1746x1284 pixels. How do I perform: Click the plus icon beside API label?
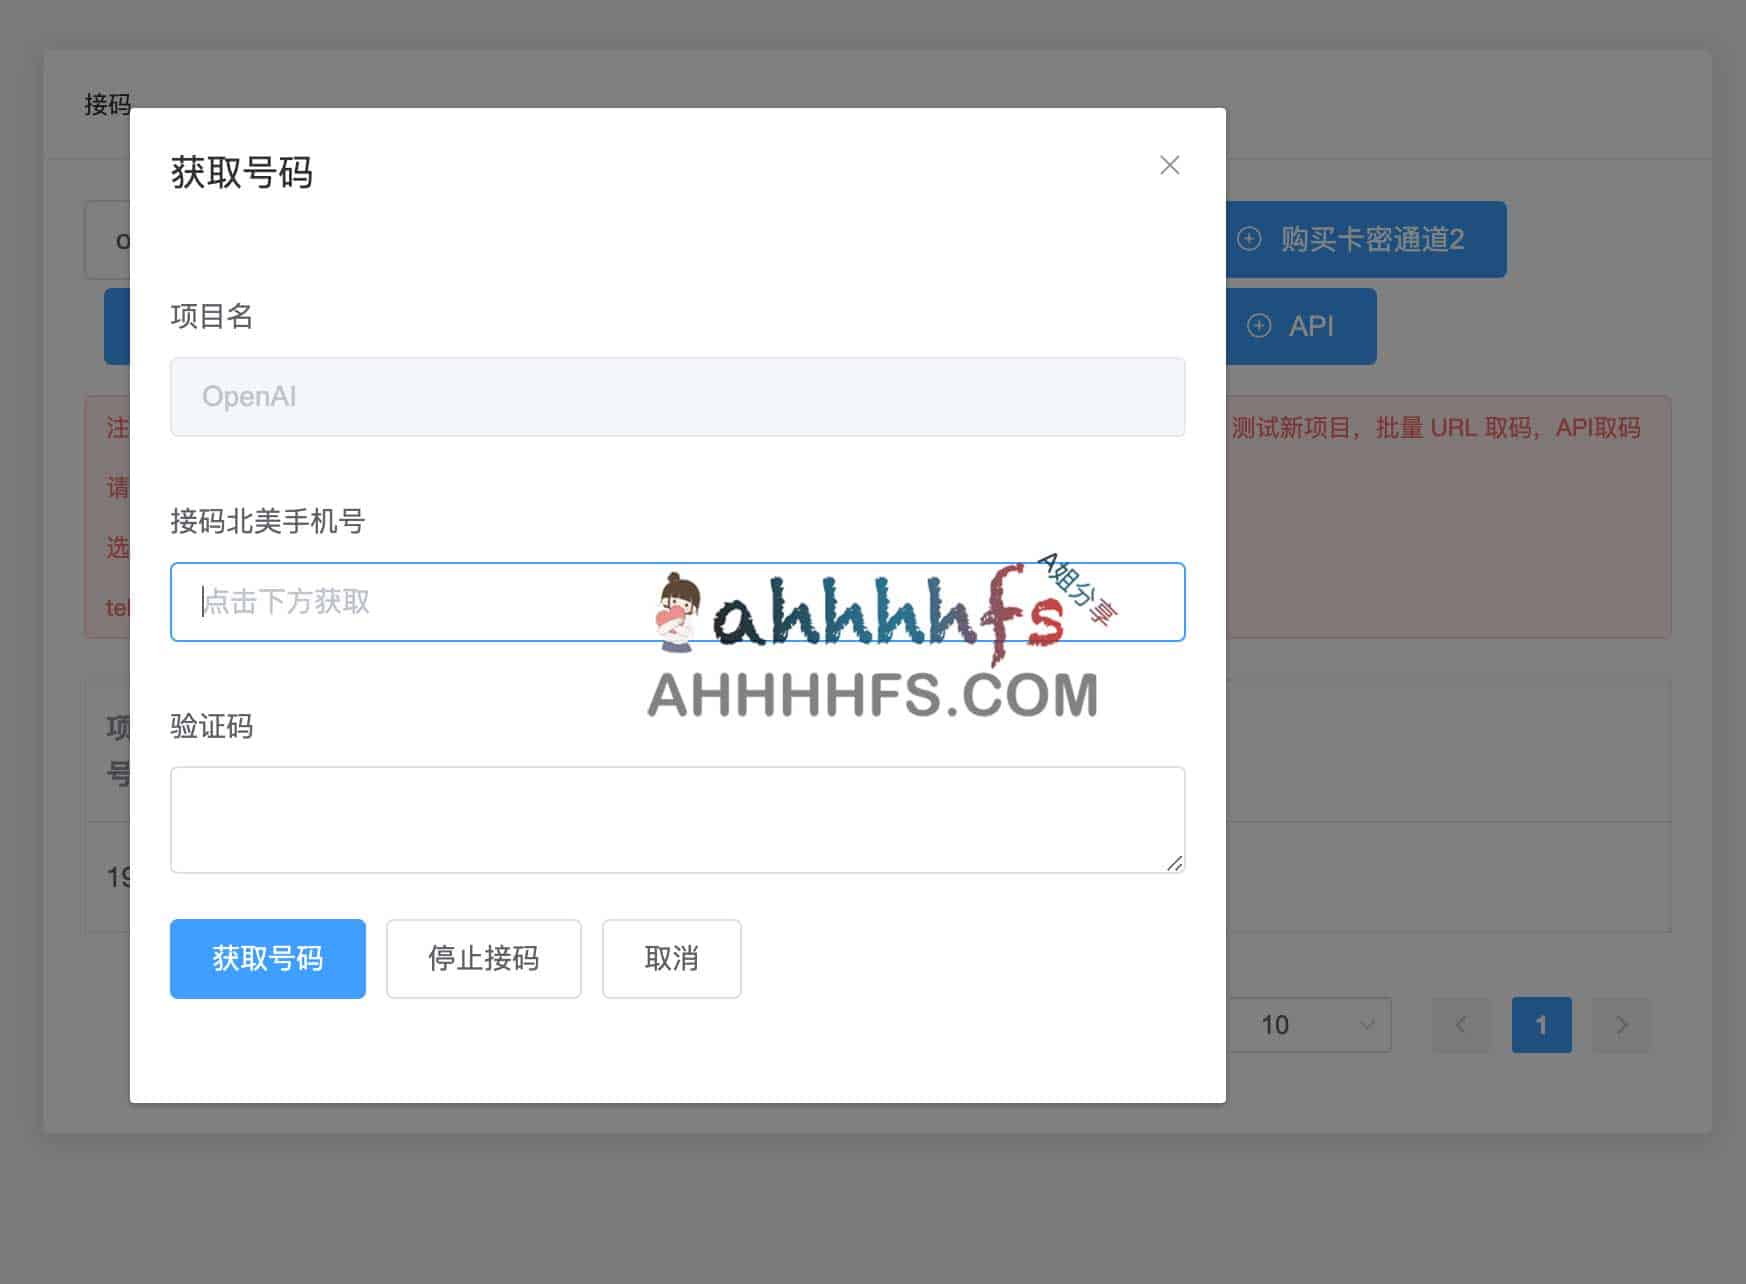click(1259, 326)
